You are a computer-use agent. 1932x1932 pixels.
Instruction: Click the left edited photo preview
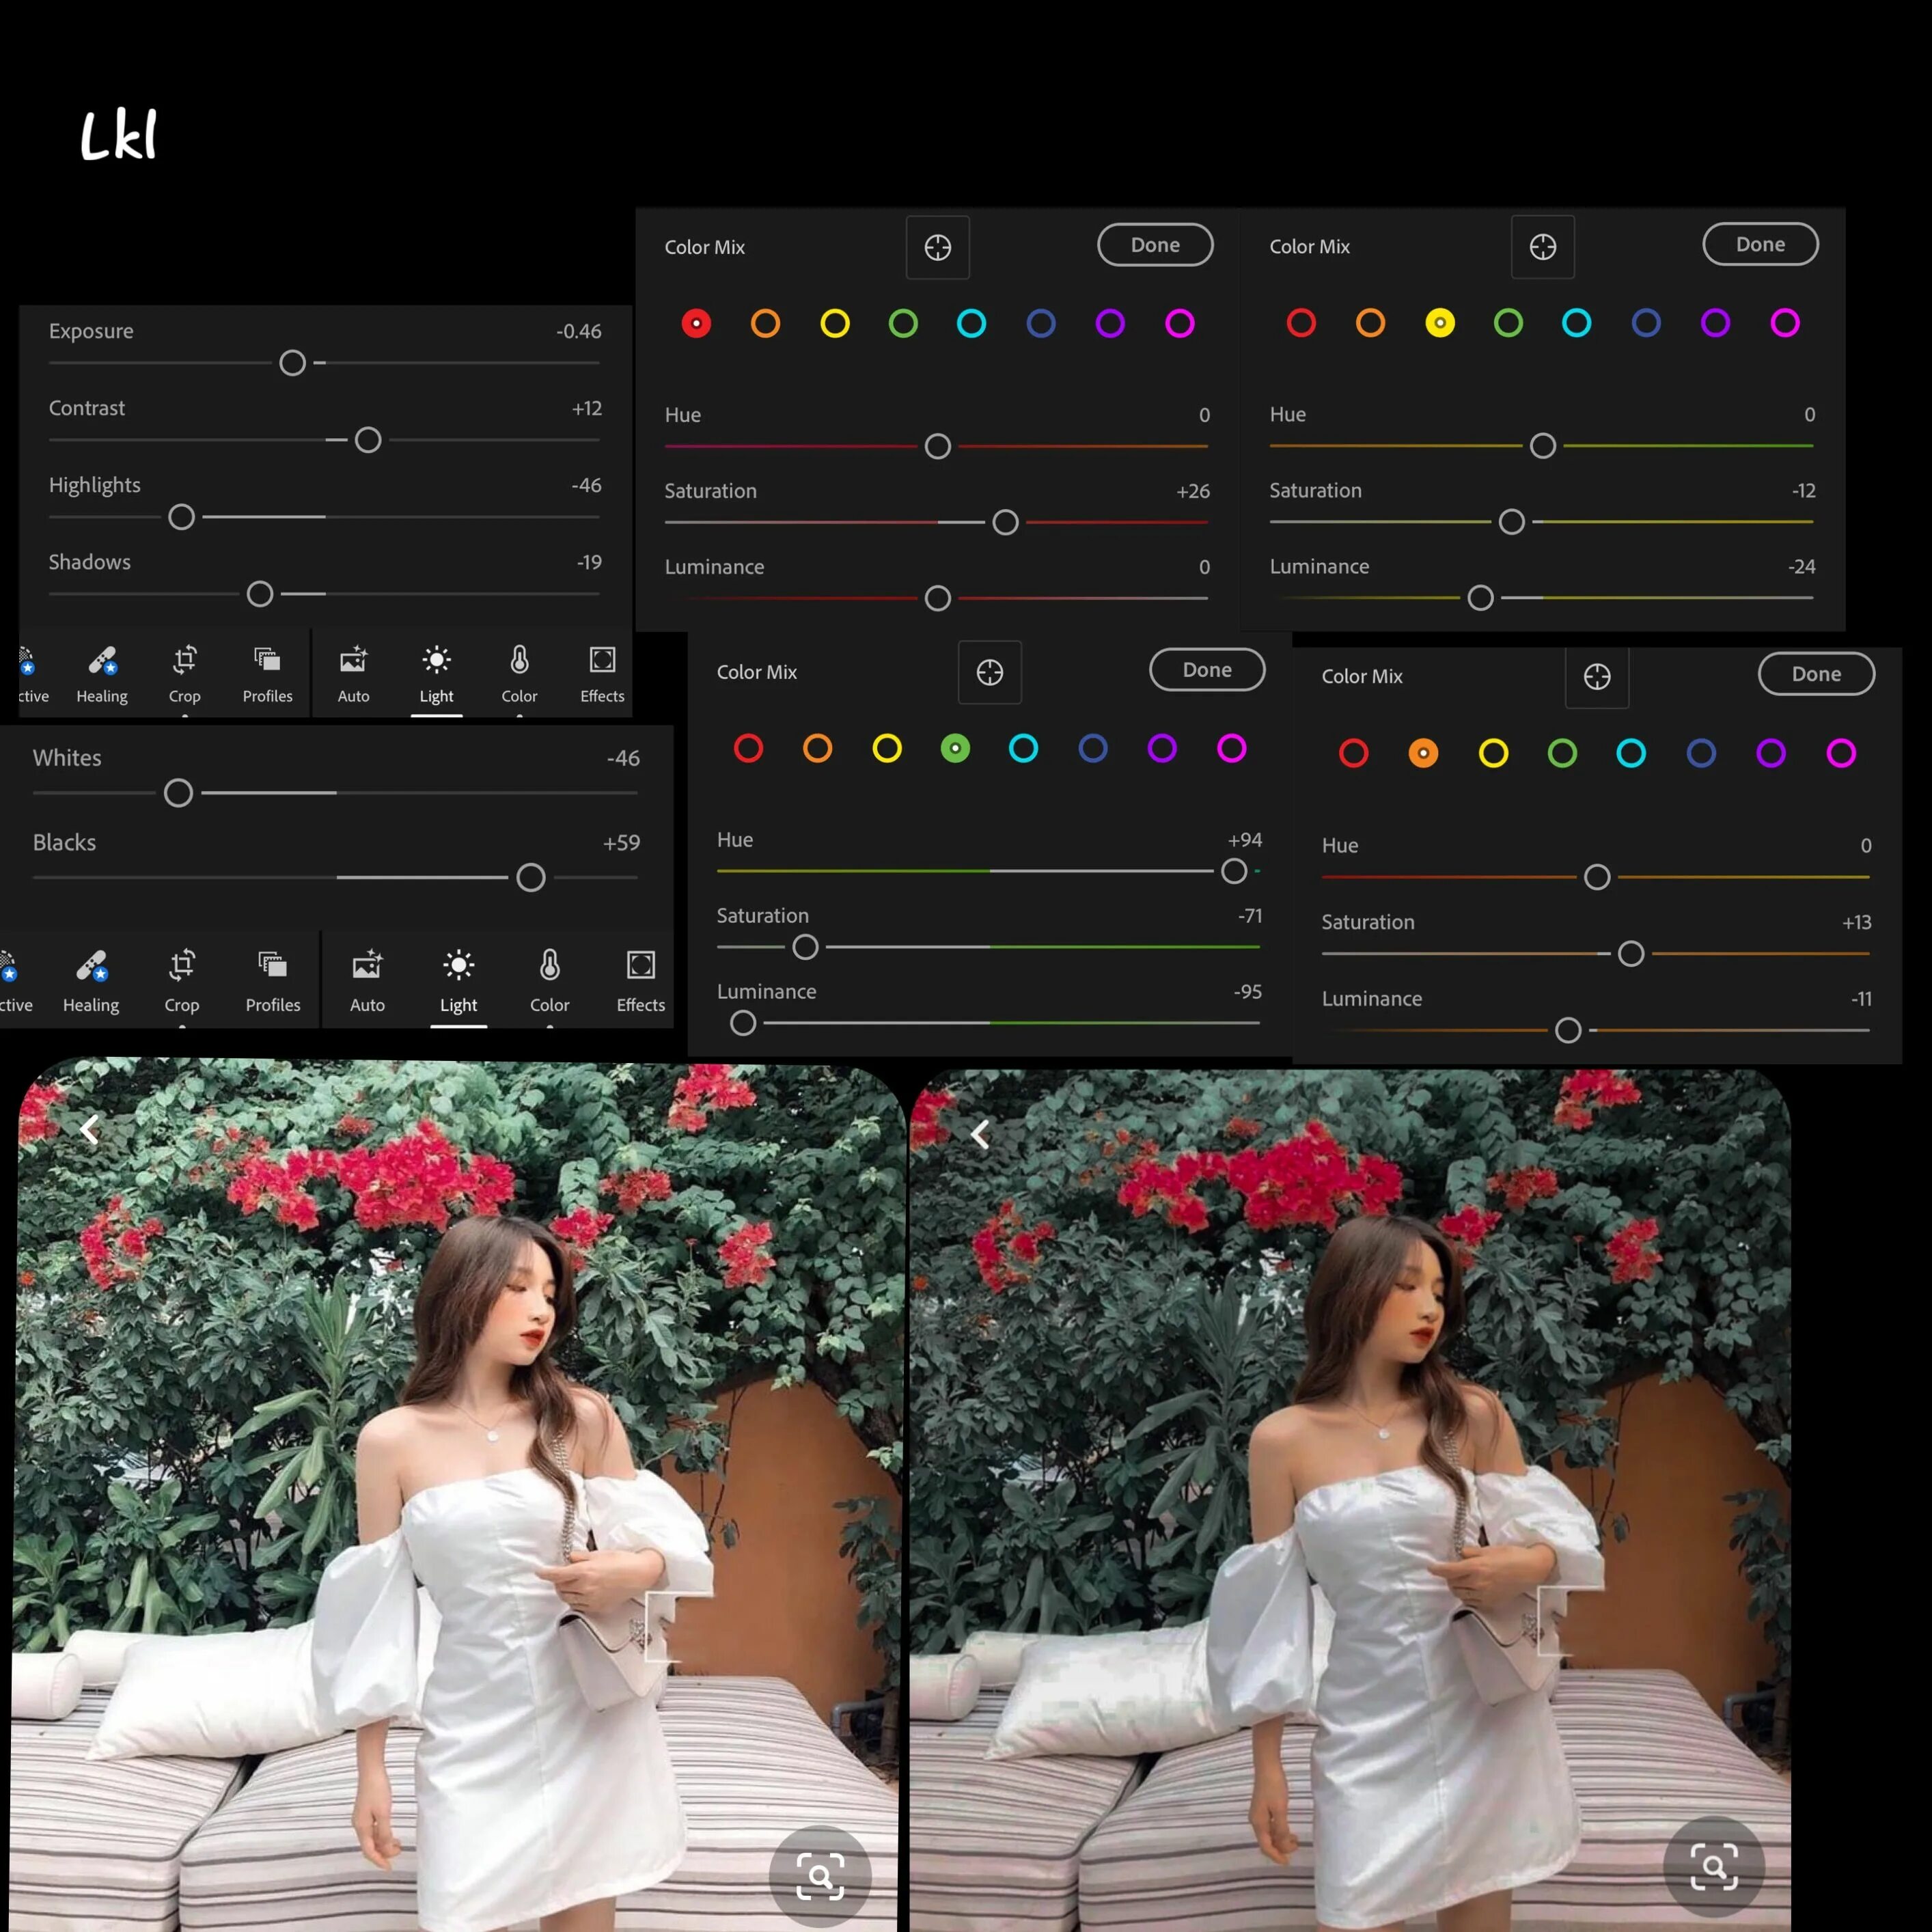[x=455, y=1500]
